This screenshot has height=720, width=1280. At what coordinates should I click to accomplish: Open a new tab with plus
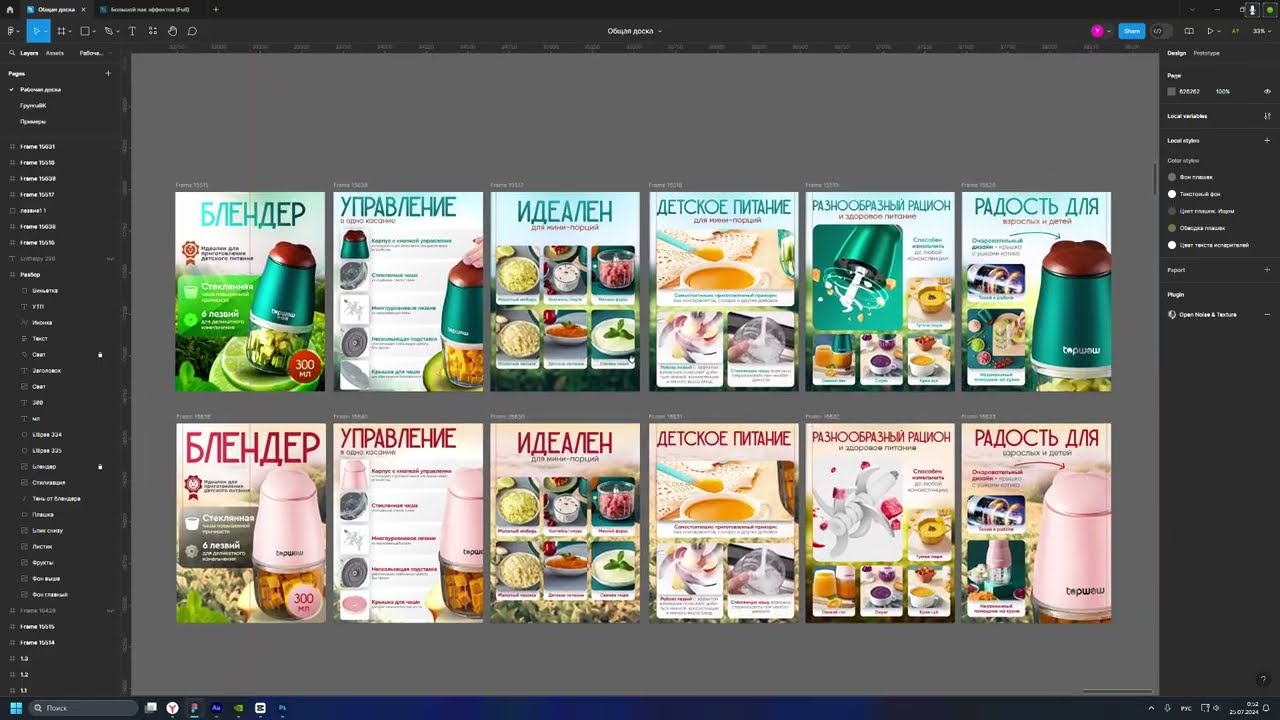[x=216, y=9]
